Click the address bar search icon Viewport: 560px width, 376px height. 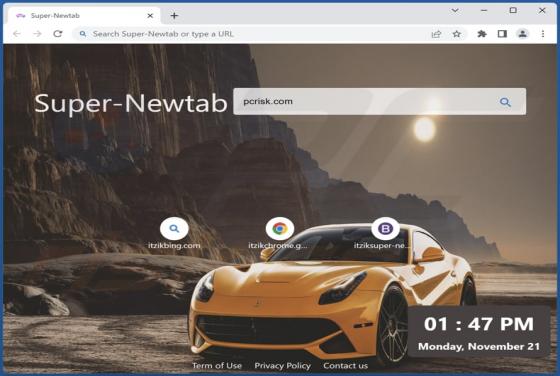(x=83, y=34)
